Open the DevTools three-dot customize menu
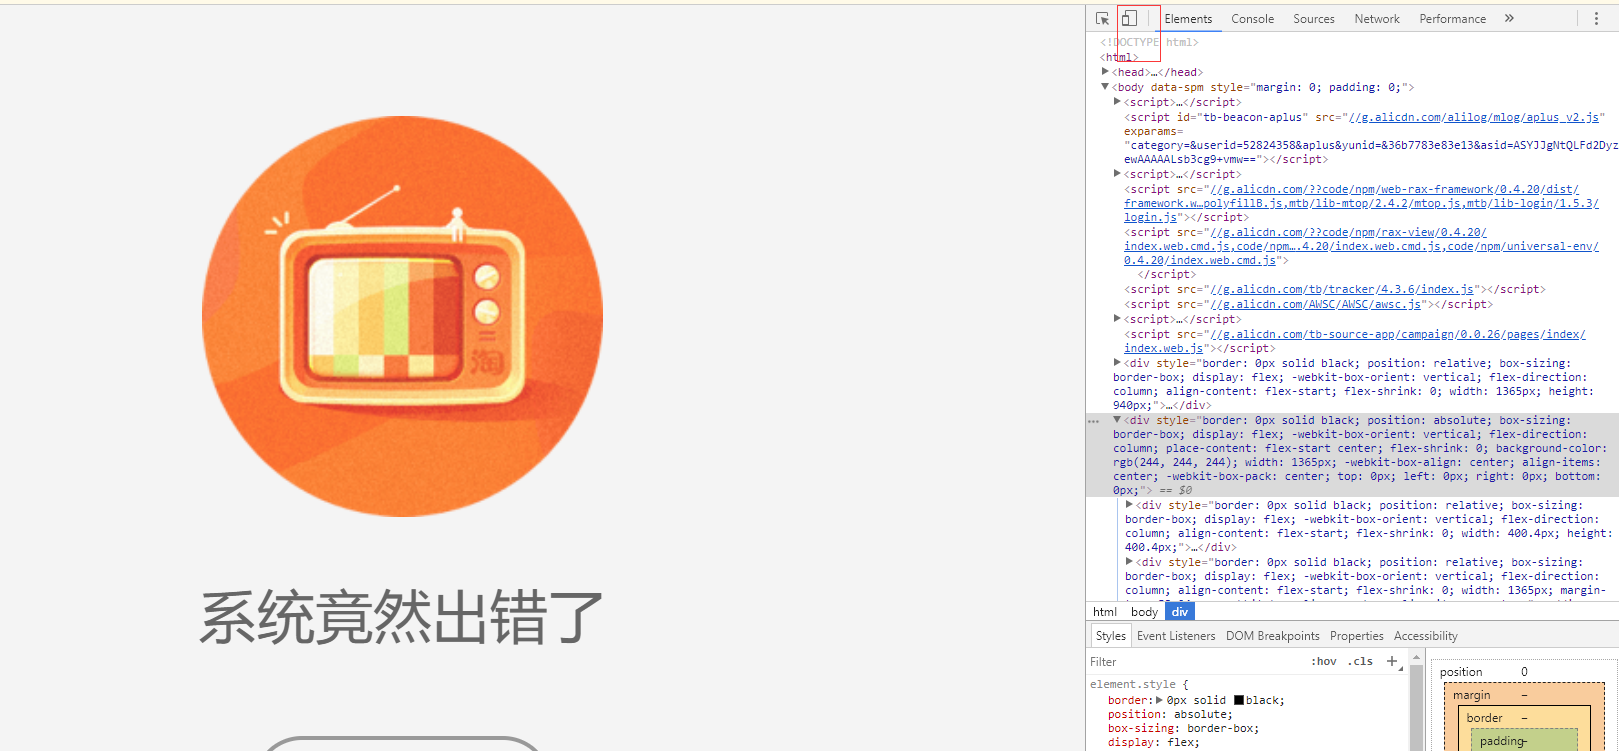Image resolution: width=1619 pixels, height=751 pixels. [1596, 19]
